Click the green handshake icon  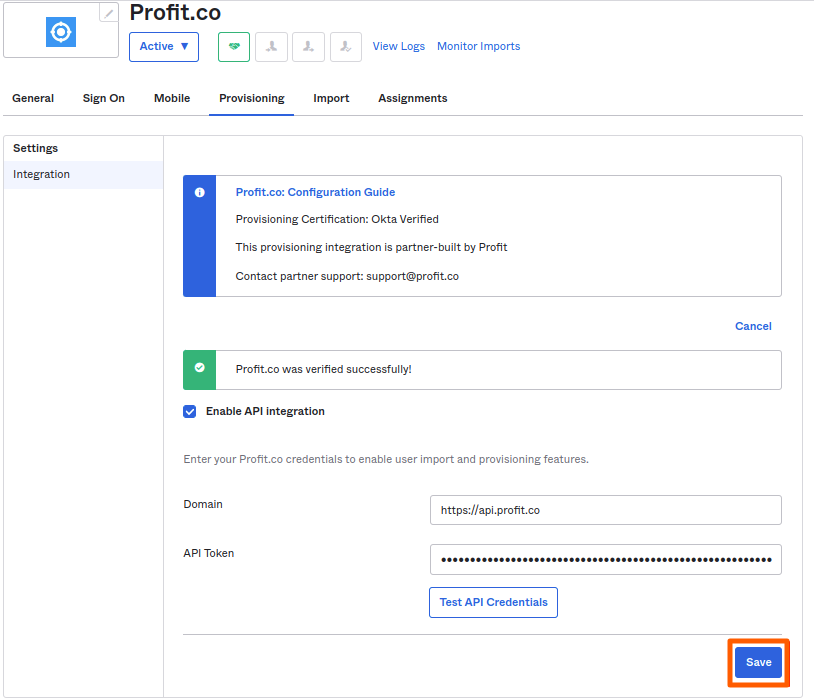(x=234, y=47)
